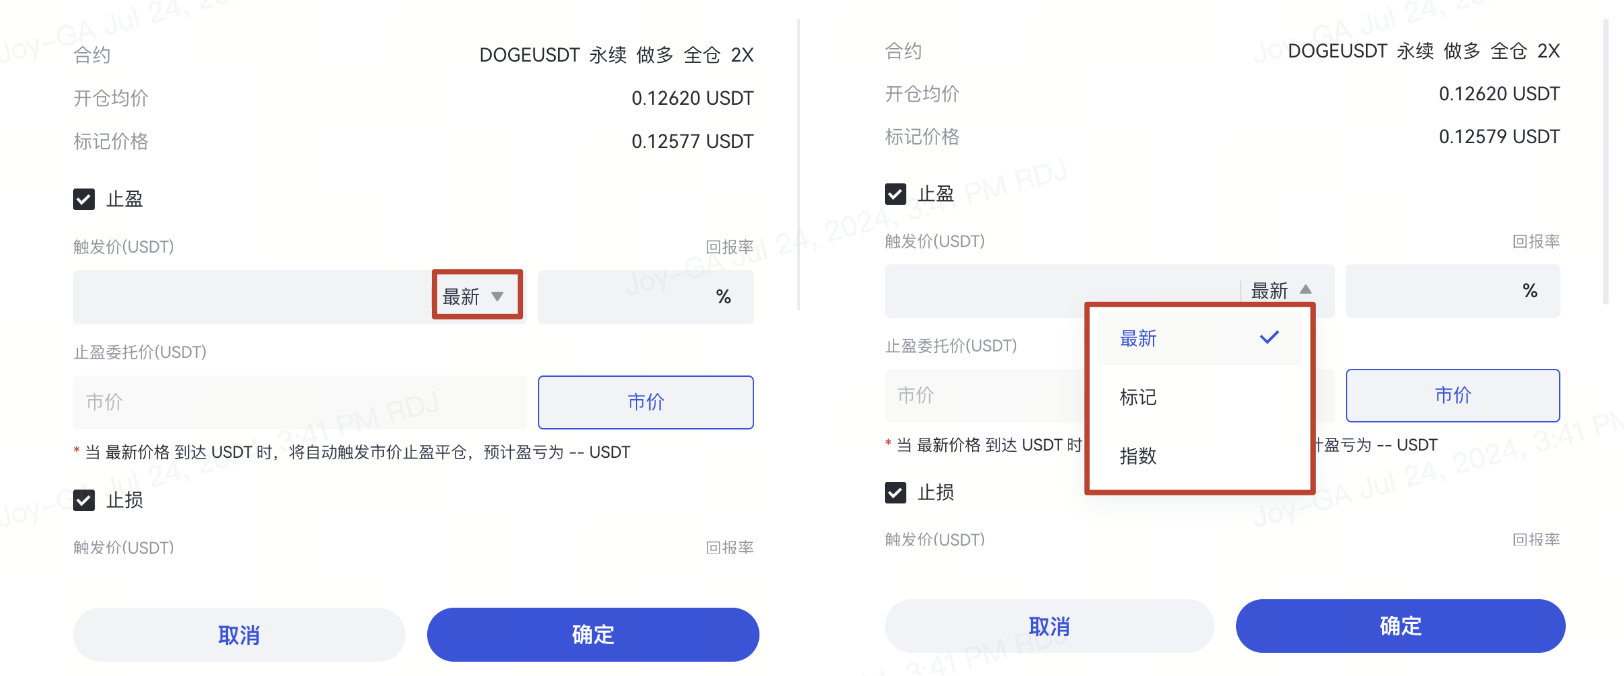This screenshot has height=676, width=1624.
Task: Uncheck 止盈 checkbox in left dialog
Action: (84, 199)
